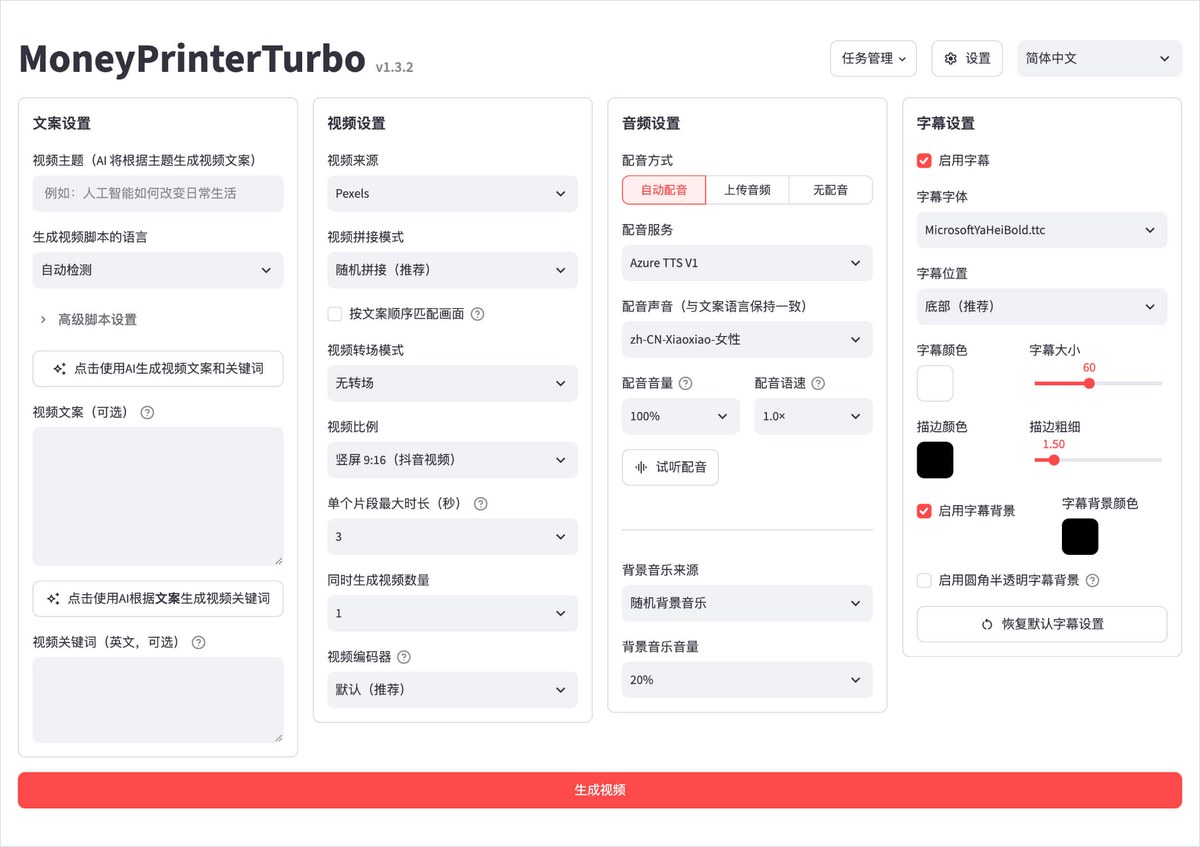Click sparkle icon on AI生成视频文案和关键词 button

click(x=61, y=369)
